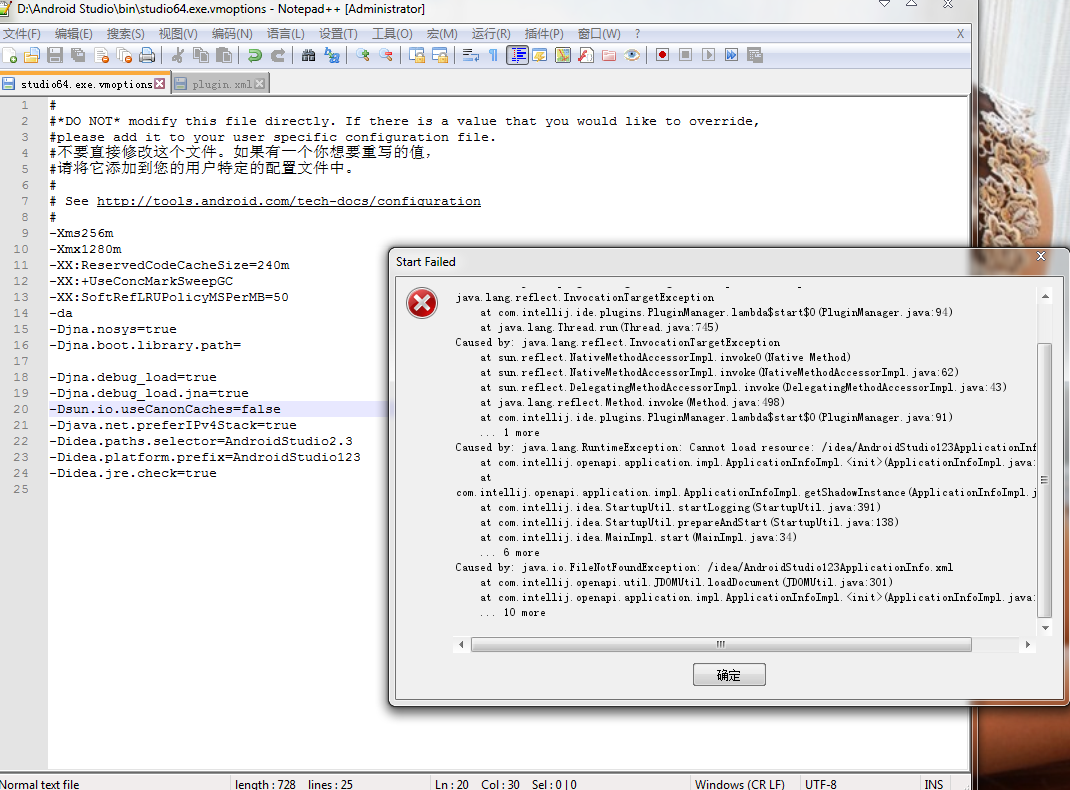The image size is (1070, 790).
Task: Click the Close All toolbar icon
Action: pyautogui.click(x=124, y=55)
